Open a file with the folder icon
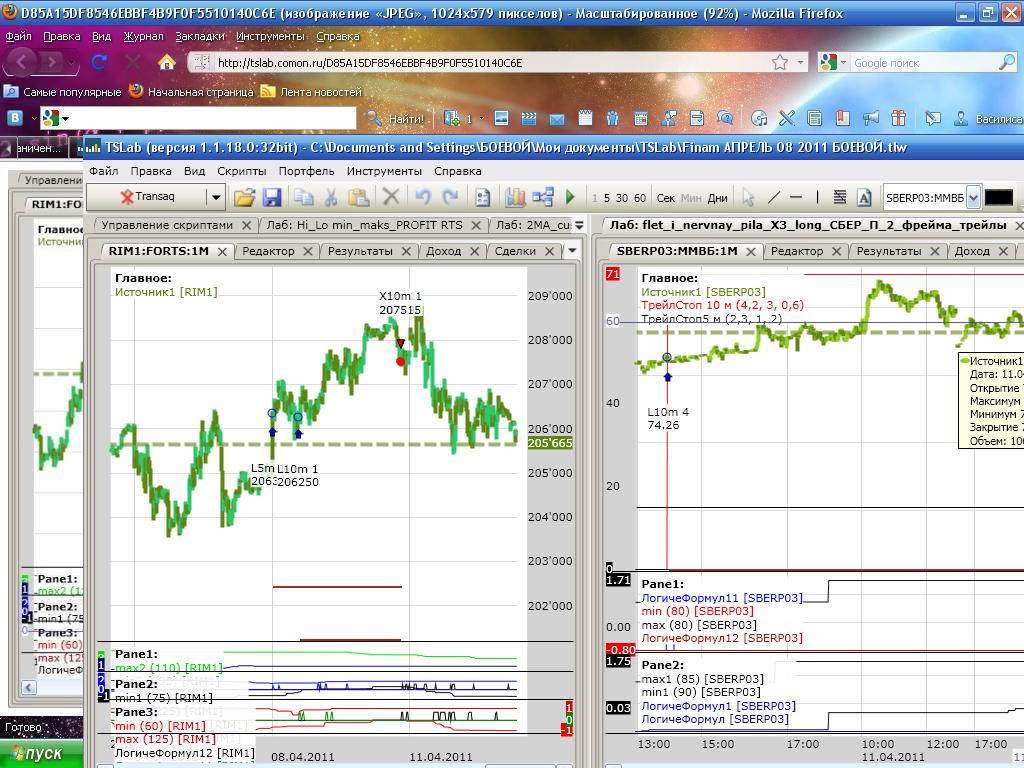 (245, 197)
